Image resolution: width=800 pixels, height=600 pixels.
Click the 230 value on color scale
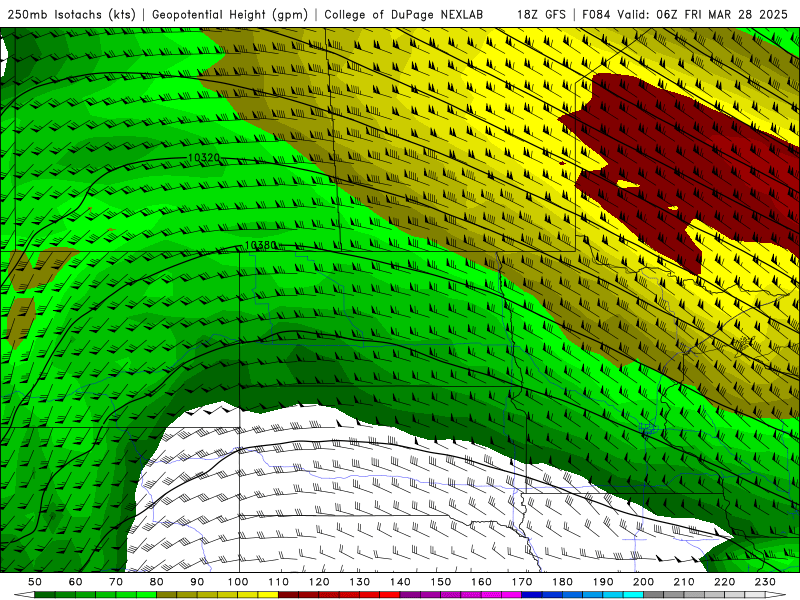pos(765,582)
